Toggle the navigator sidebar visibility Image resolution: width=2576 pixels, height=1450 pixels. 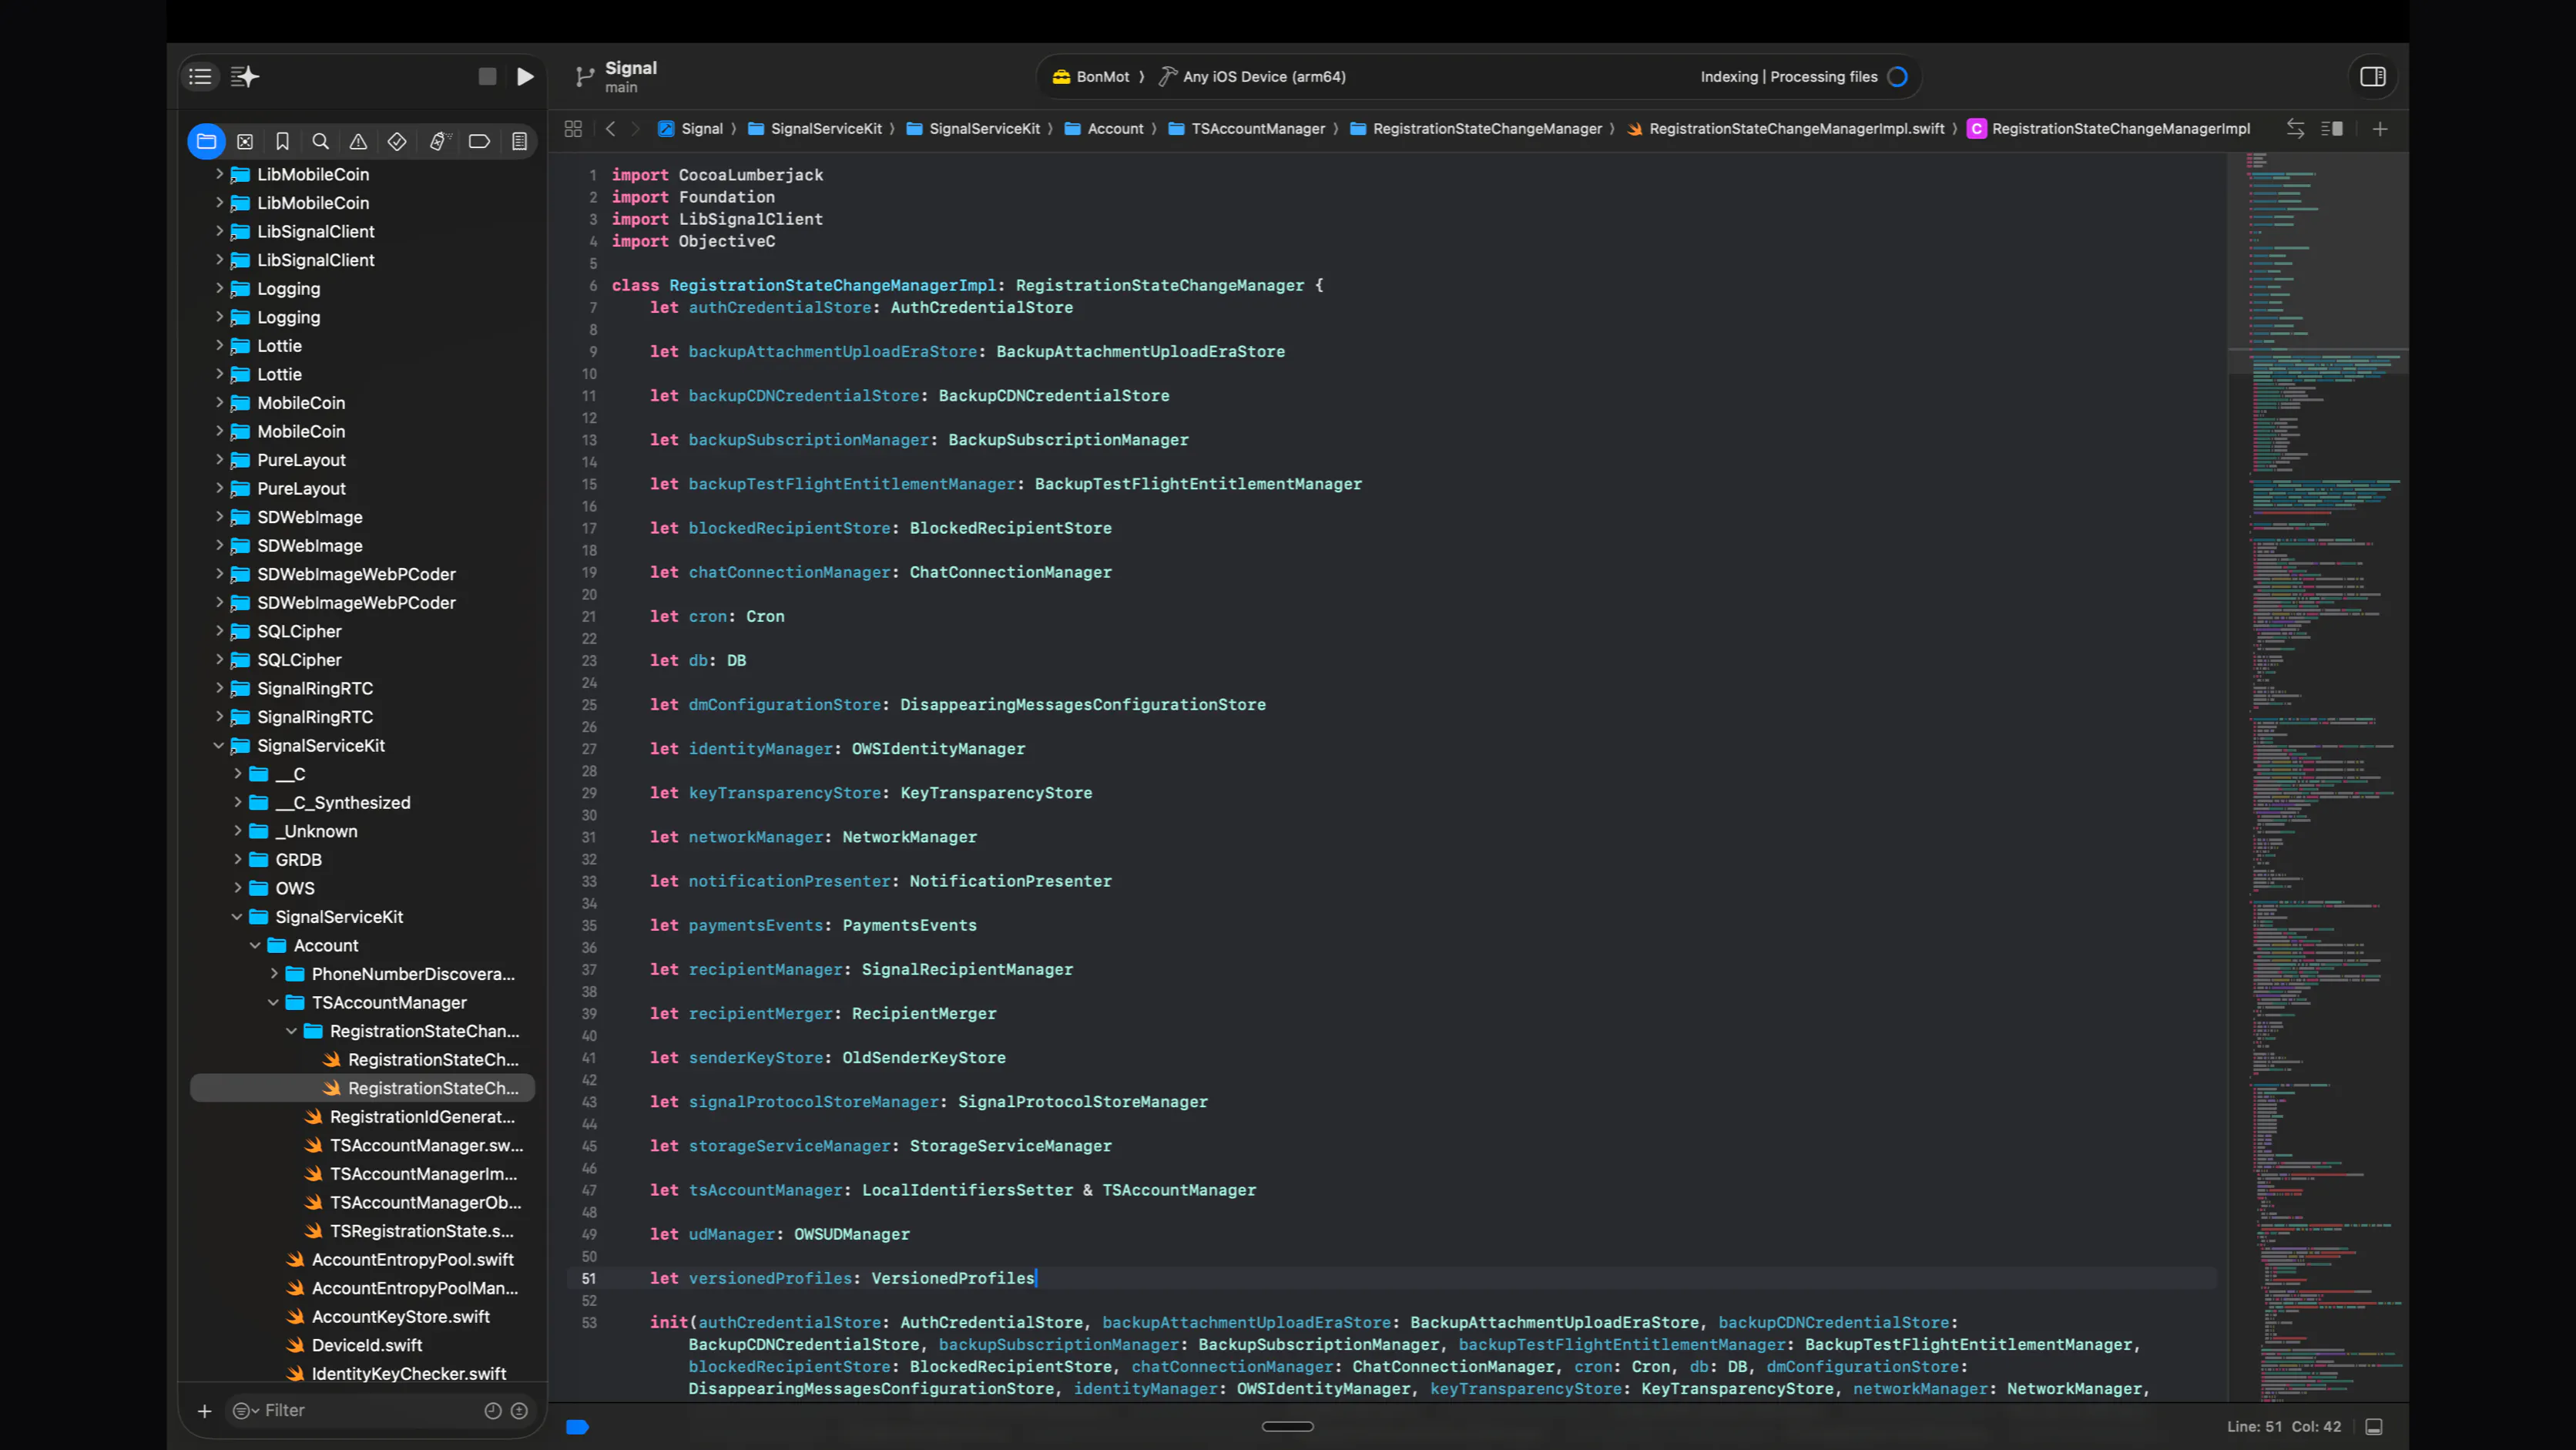click(200, 77)
